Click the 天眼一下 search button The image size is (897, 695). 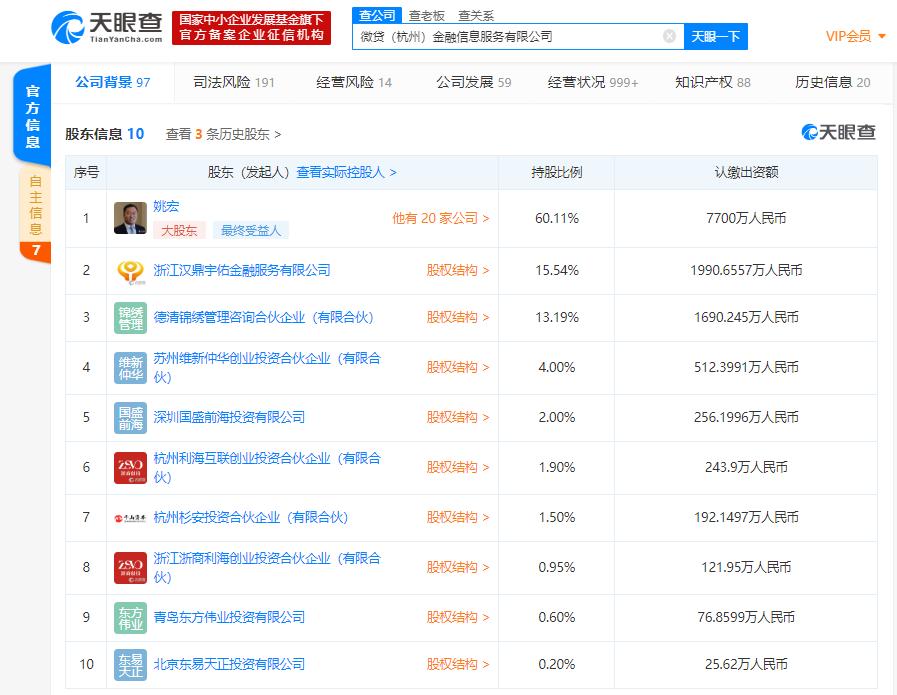click(716, 37)
